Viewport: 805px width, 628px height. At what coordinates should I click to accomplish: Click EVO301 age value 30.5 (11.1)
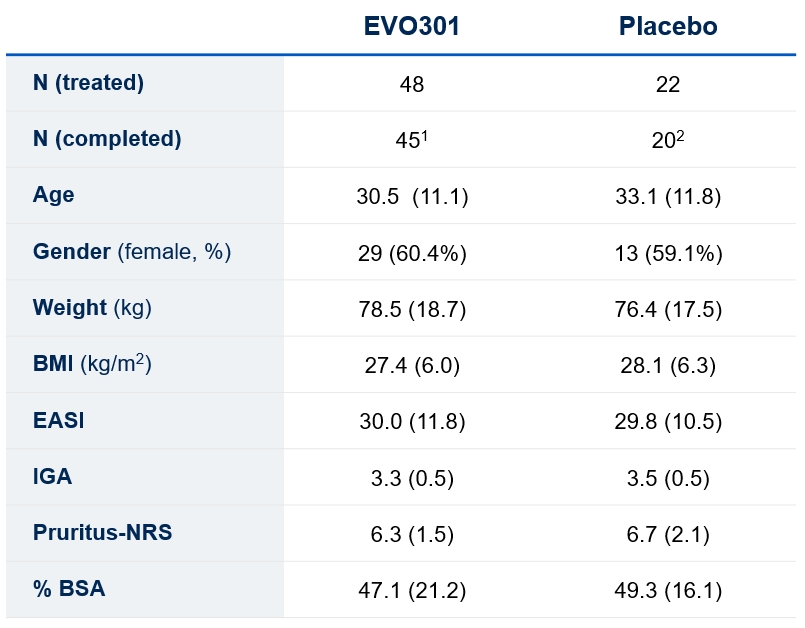click(x=412, y=197)
